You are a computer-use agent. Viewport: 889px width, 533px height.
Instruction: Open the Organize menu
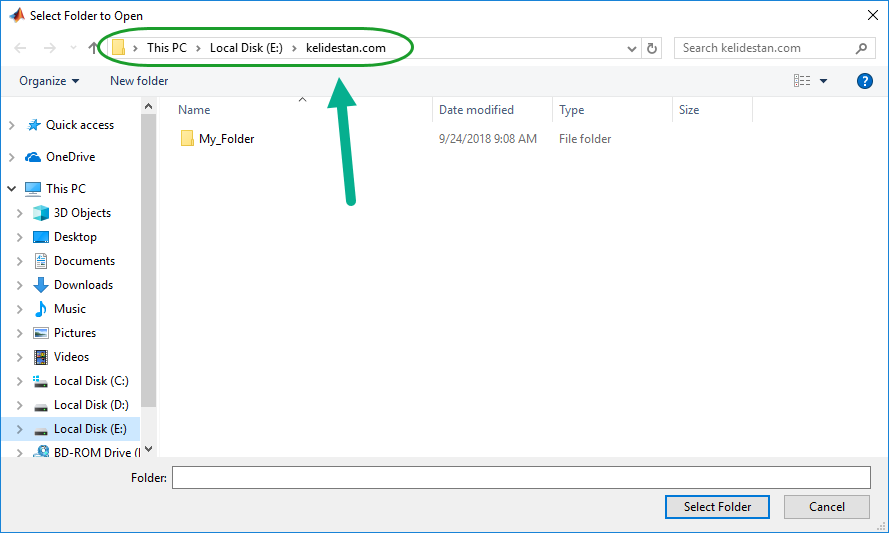(x=49, y=81)
